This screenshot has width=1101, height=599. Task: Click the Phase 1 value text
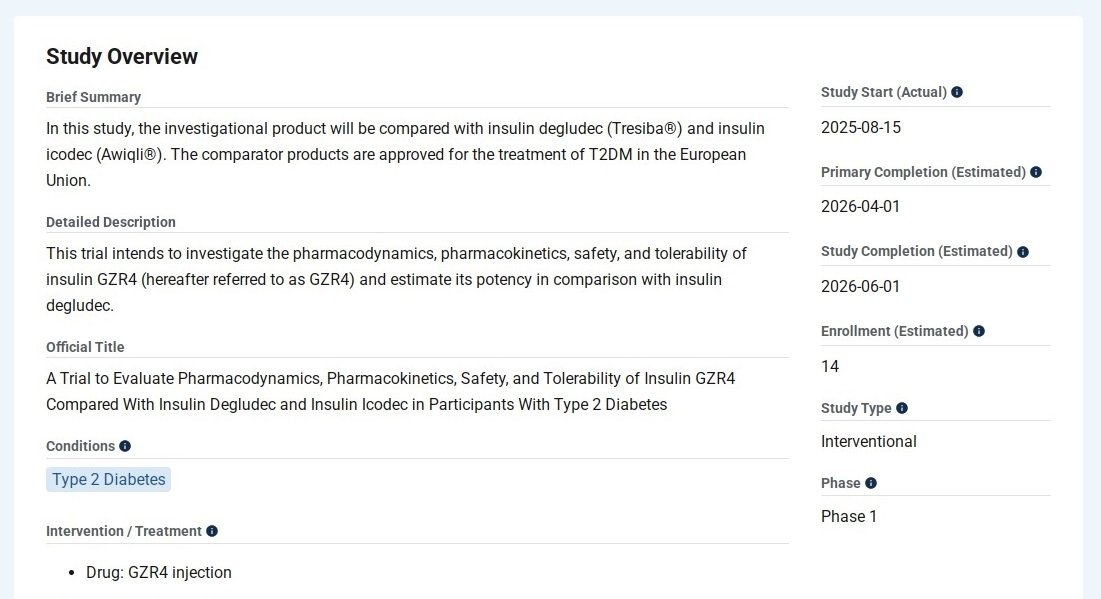[x=849, y=516]
